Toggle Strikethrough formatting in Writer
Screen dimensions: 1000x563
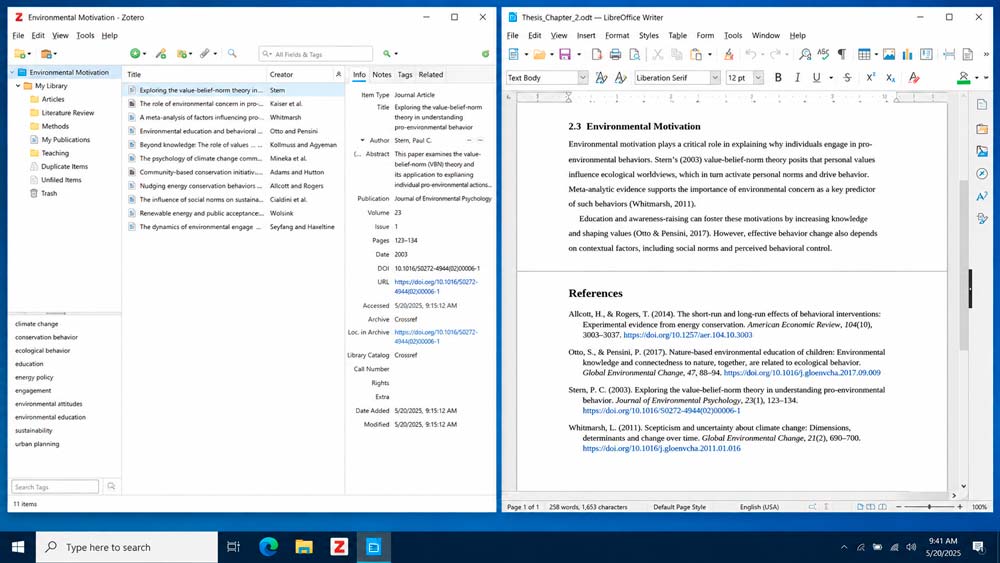pos(847,77)
